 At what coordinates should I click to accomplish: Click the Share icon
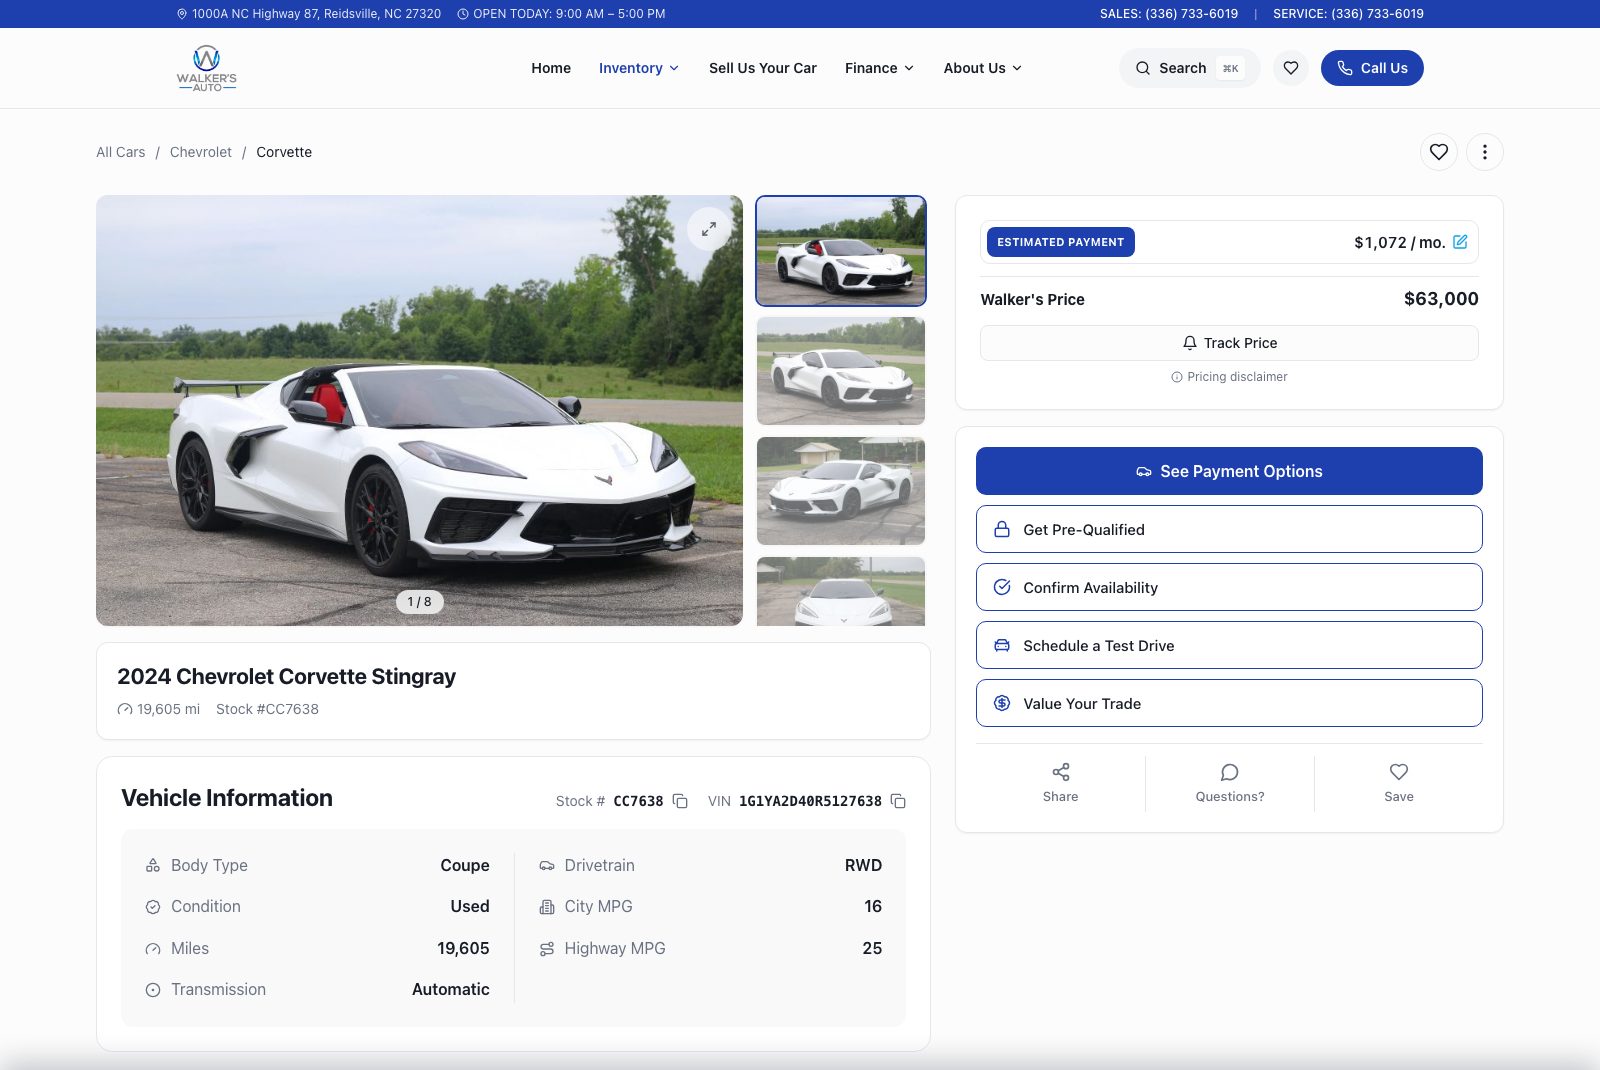[x=1061, y=772]
